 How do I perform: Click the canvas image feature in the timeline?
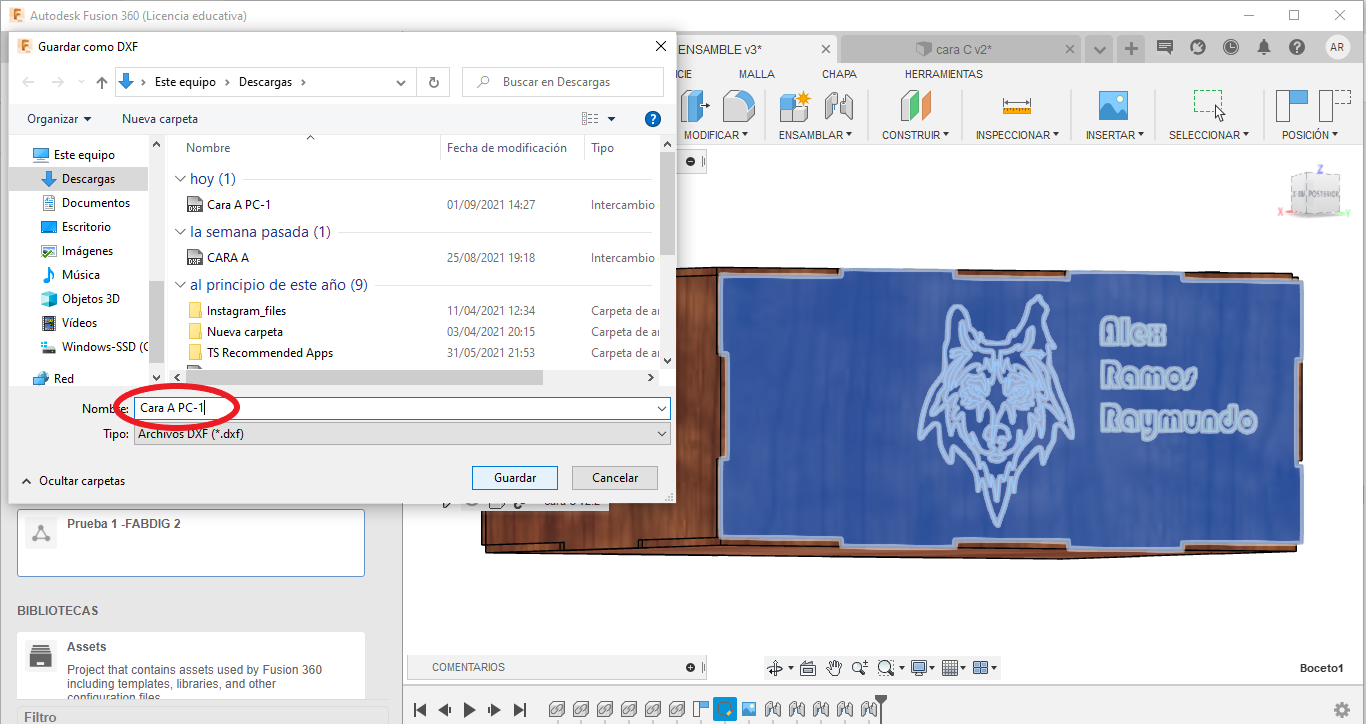pyautogui.click(x=748, y=710)
